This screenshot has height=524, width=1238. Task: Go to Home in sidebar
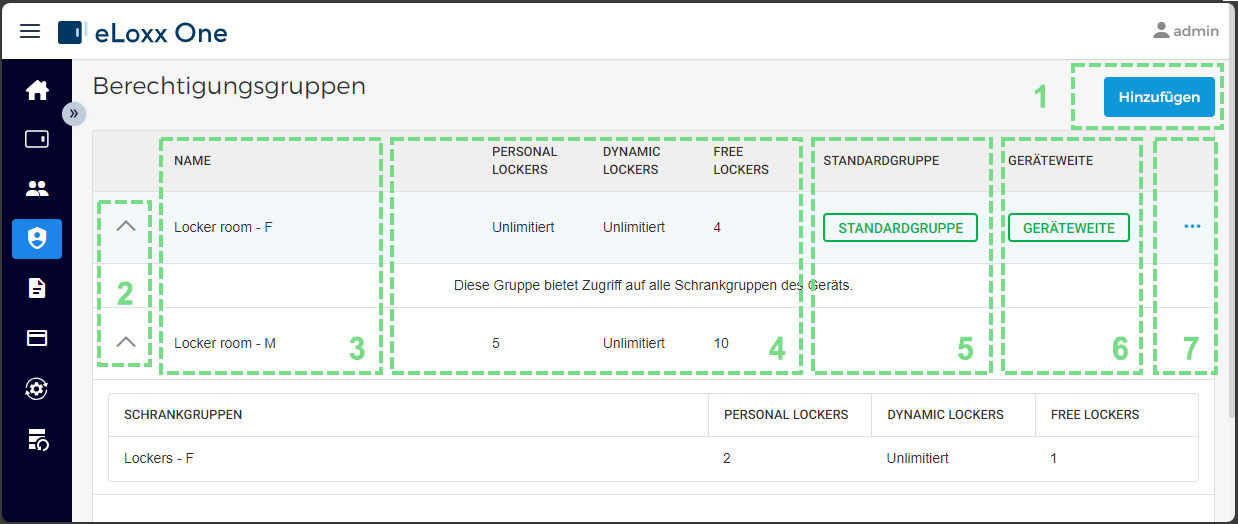(37, 90)
